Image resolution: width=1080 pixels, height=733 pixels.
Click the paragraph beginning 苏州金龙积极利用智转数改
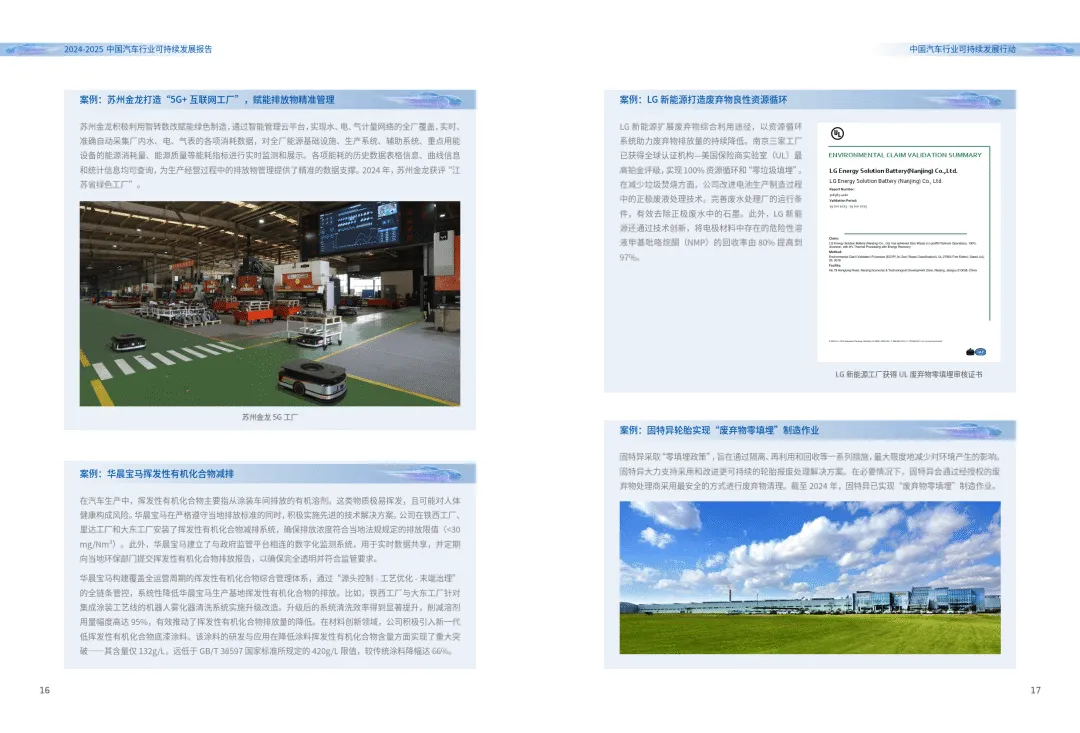270,156
